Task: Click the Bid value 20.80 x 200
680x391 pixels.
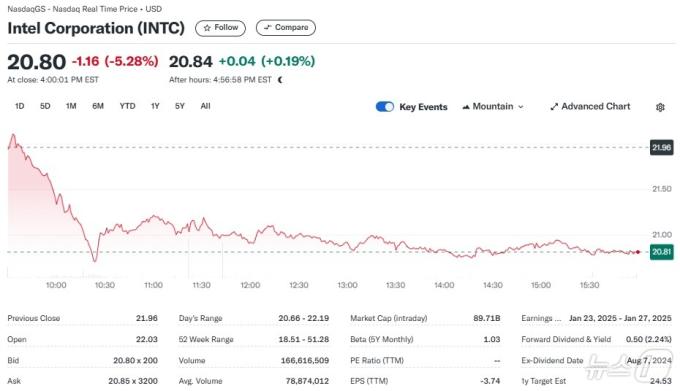Action: click(135, 361)
